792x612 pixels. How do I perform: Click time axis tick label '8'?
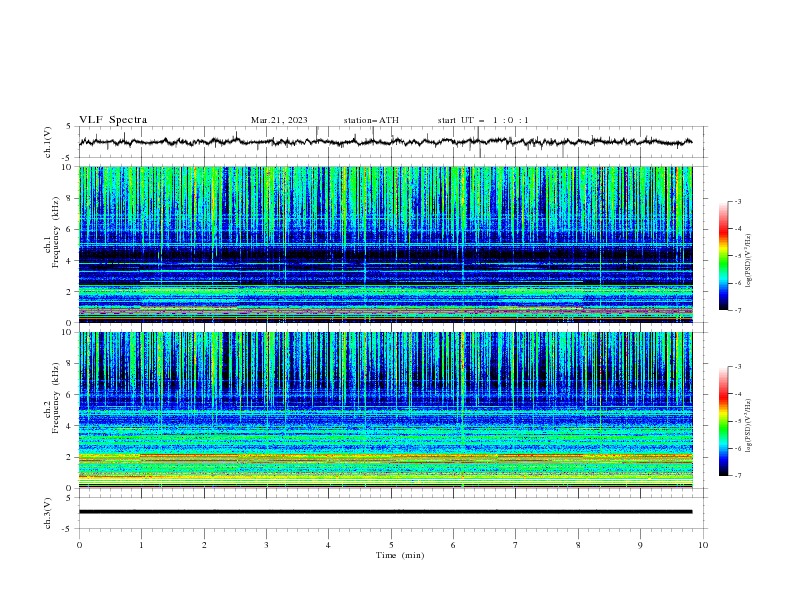[578, 545]
